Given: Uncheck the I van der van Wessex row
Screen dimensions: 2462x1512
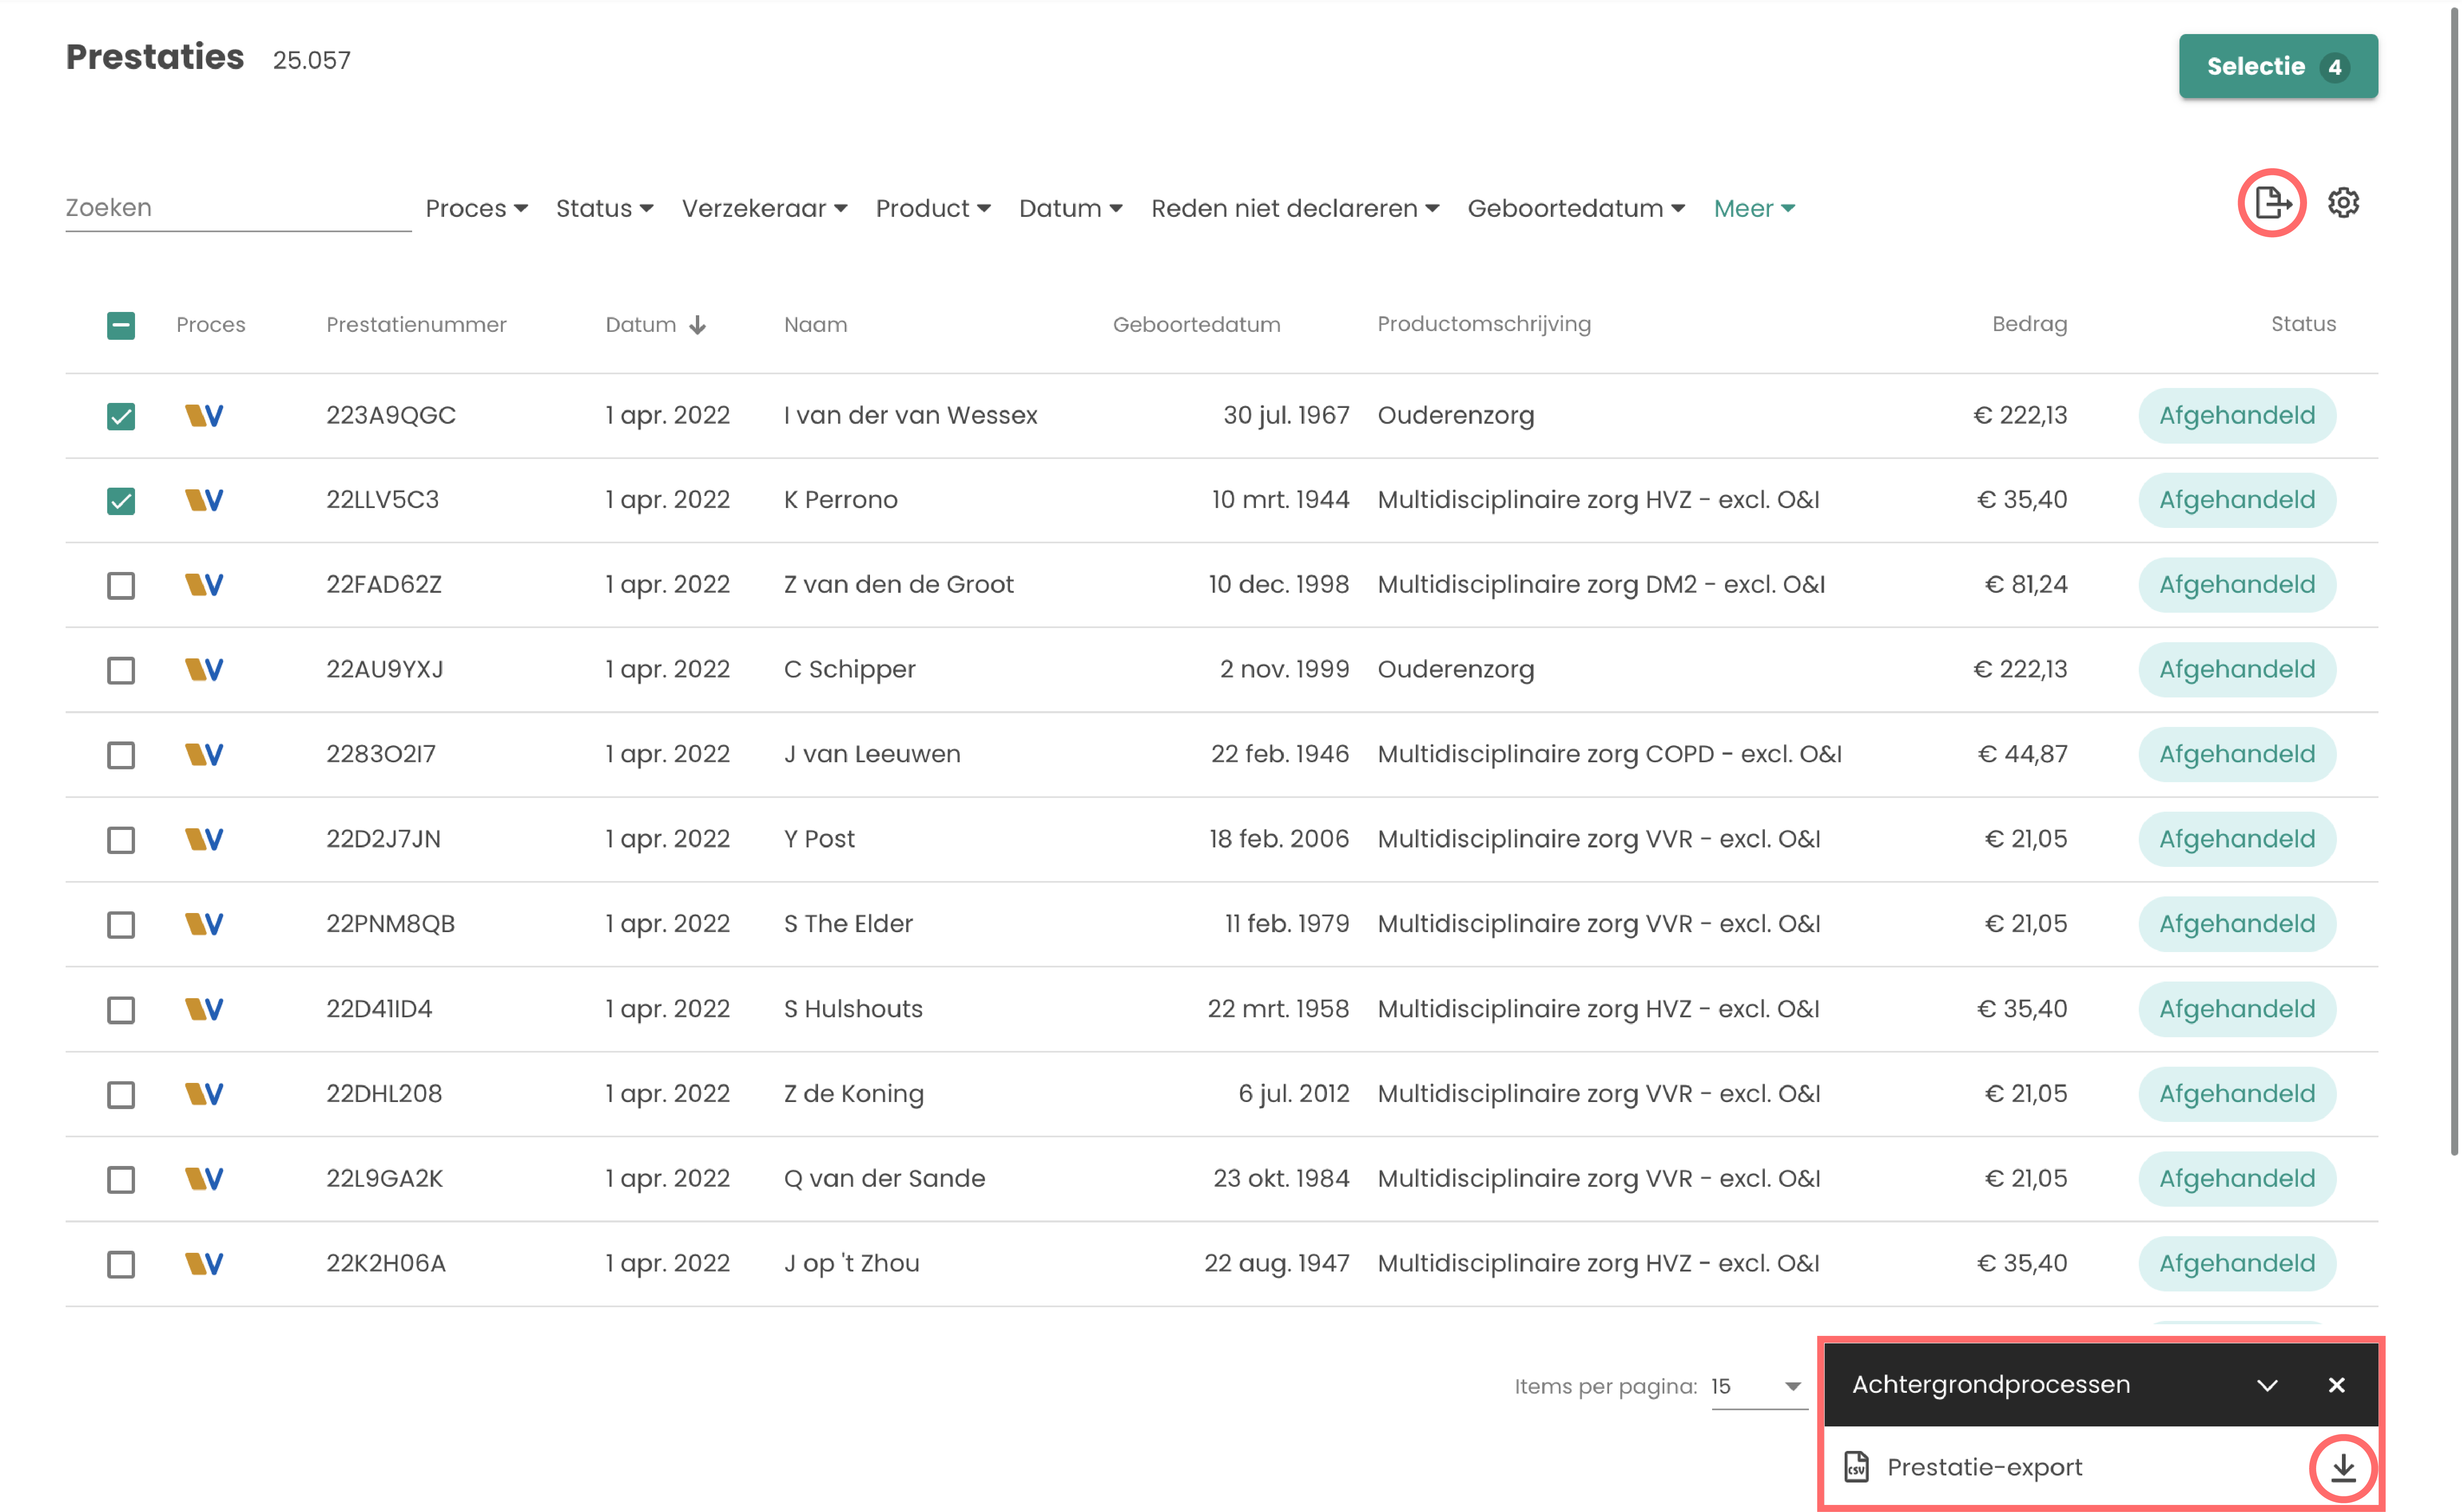Looking at the screenshot, I should pyautogui.click(x=121, y=416).
